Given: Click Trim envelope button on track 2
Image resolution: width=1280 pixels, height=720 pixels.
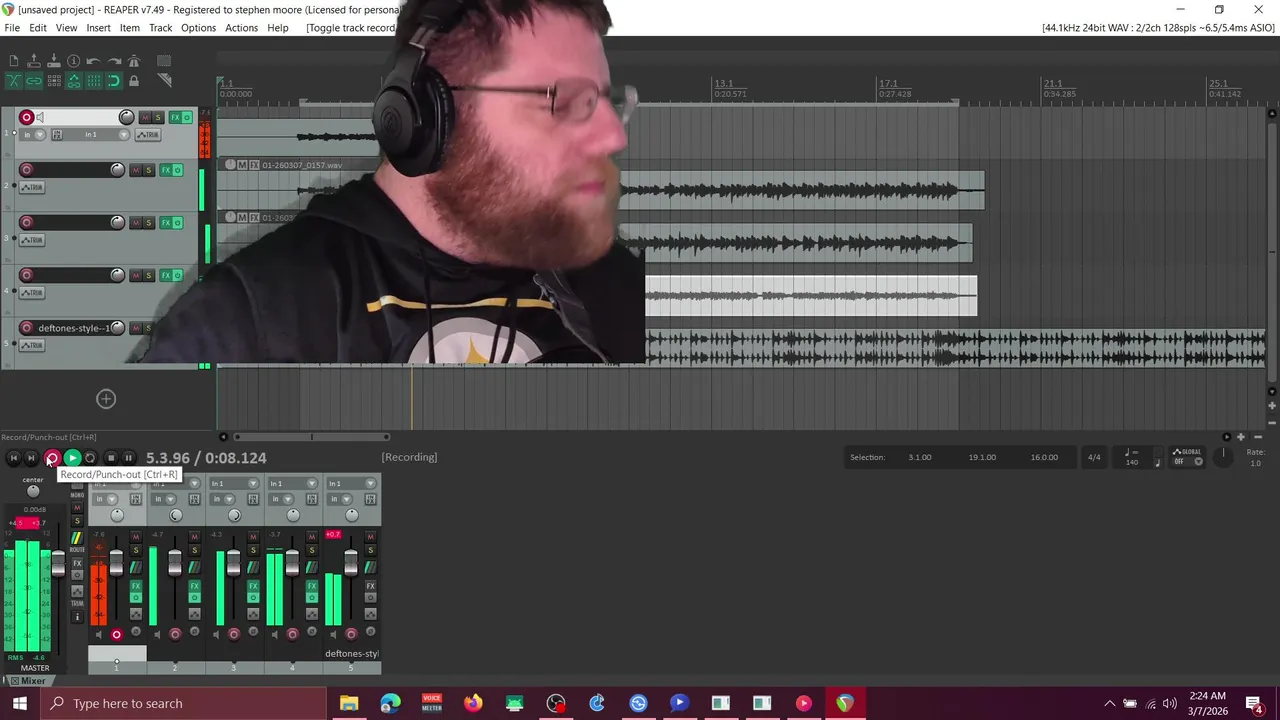Looking at the screenshot, I should click(33, 187).
